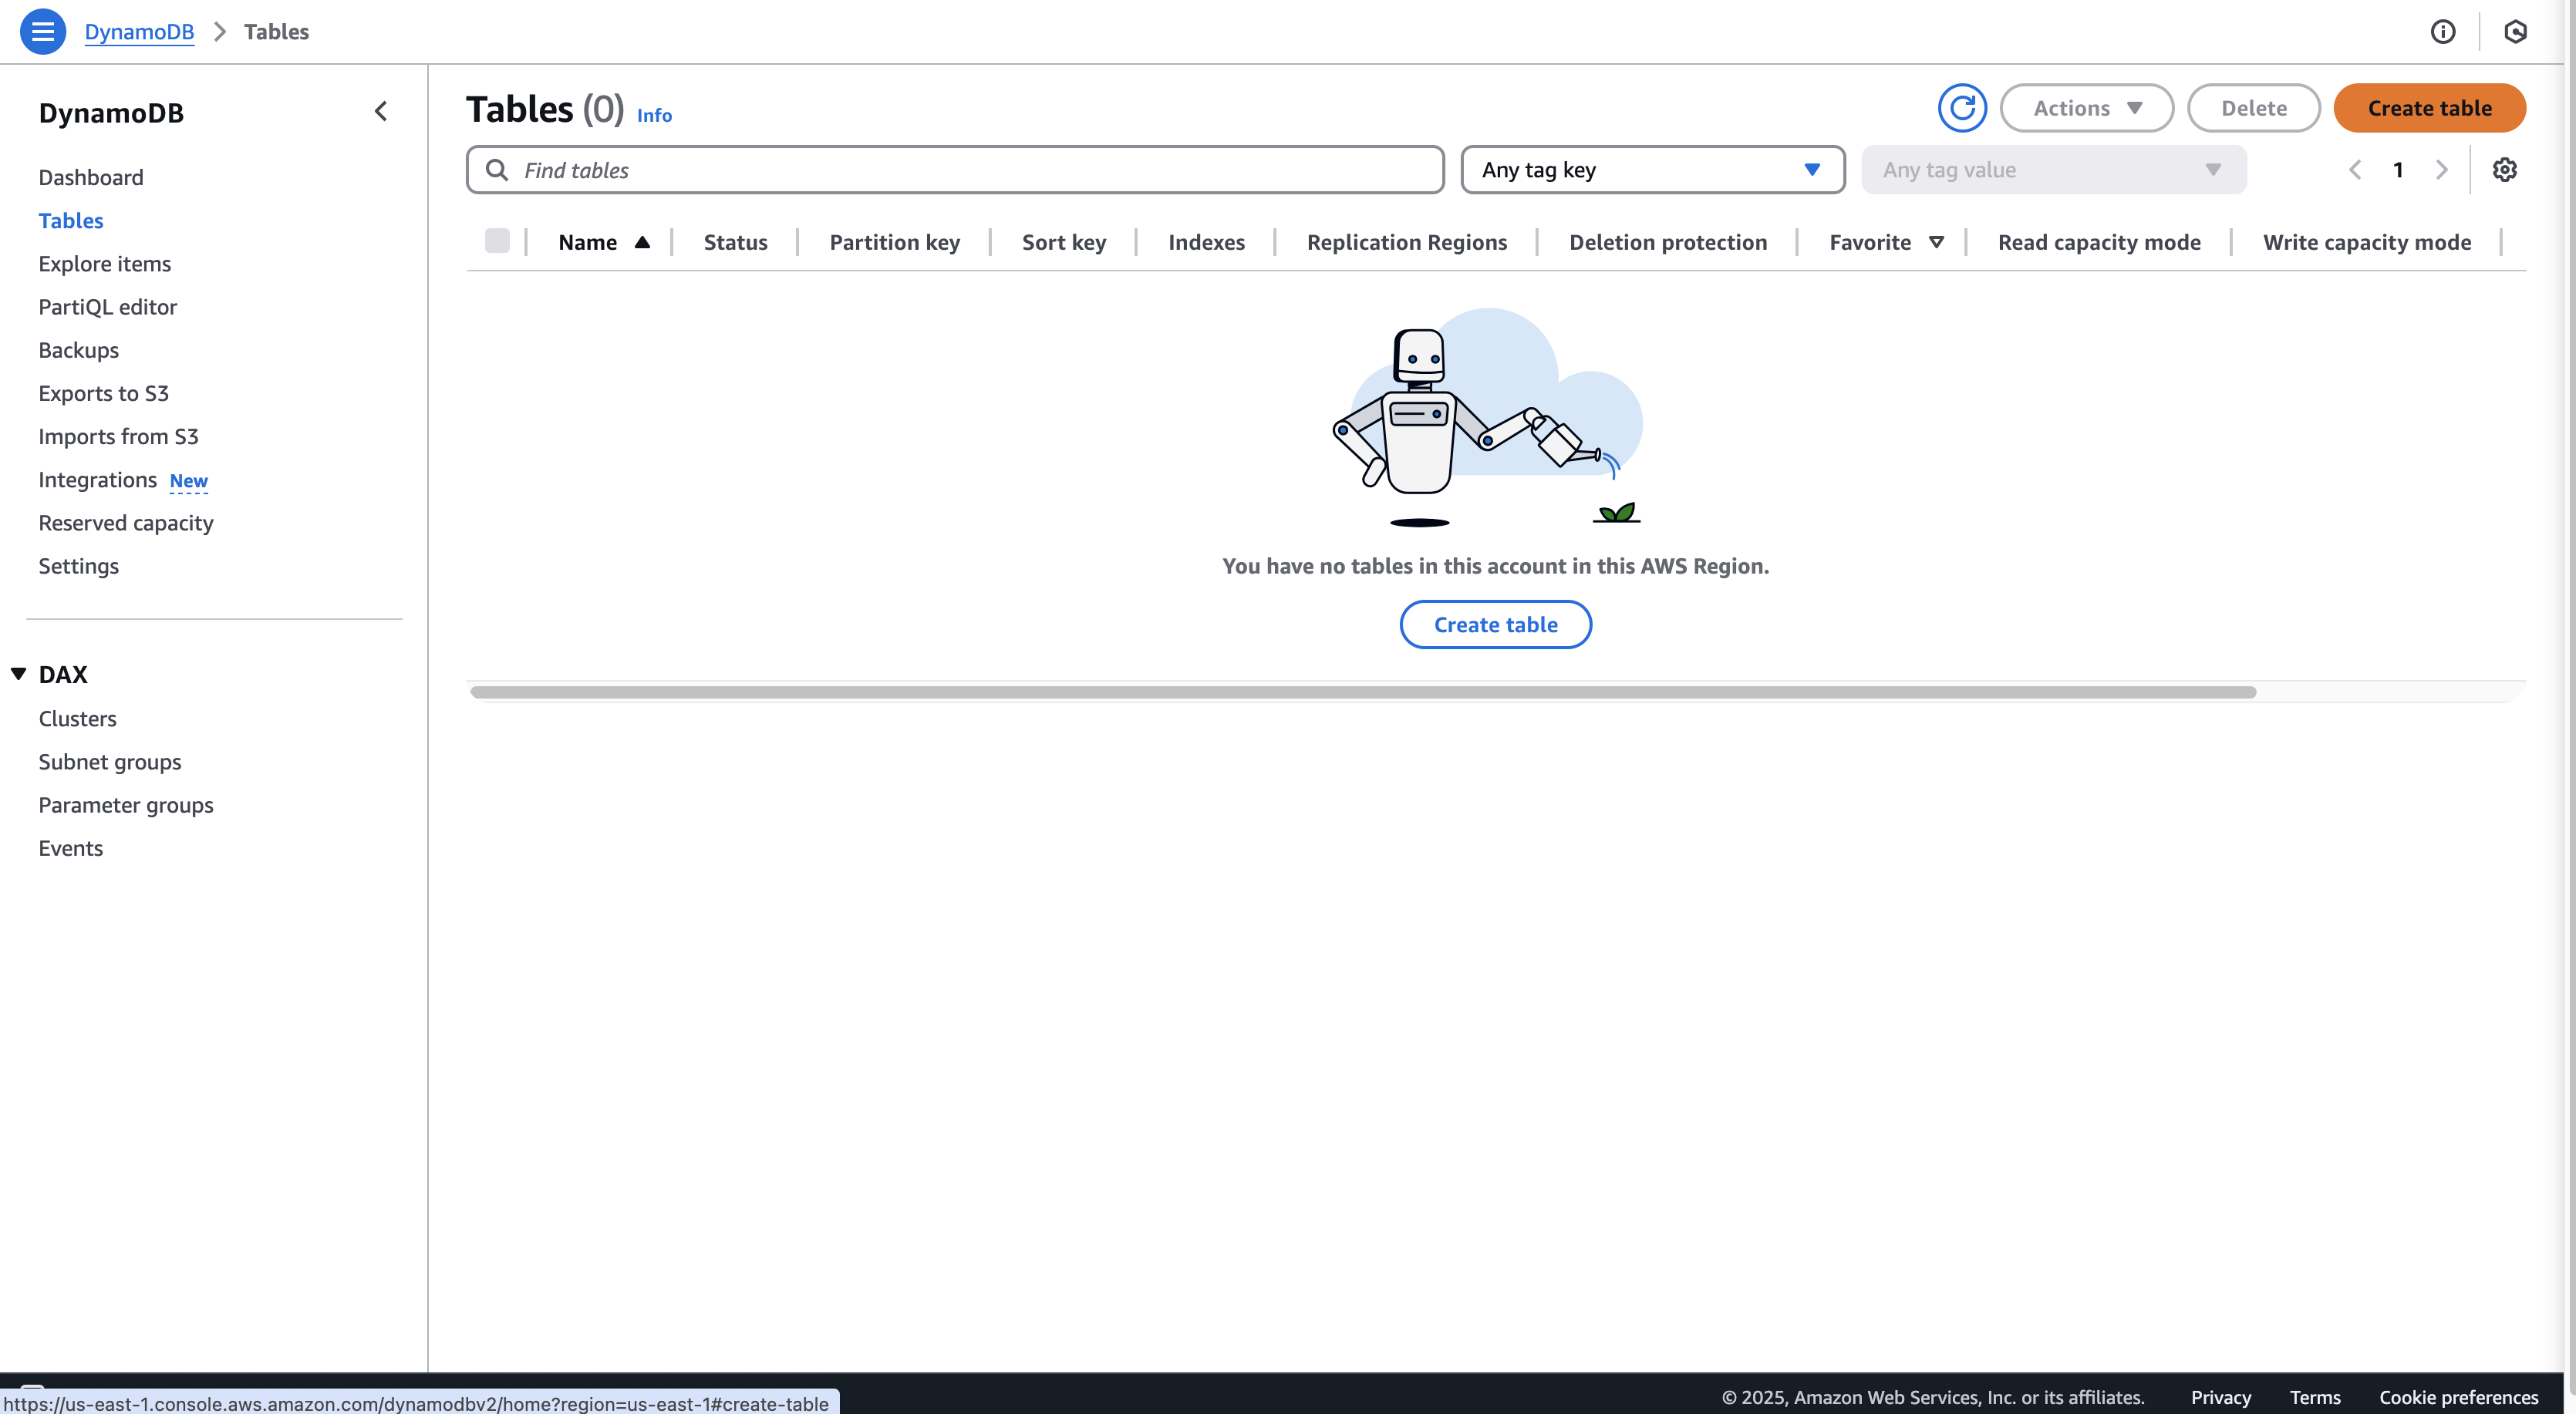Click the Indexes column header
Viewport: 2576px width, 1414px height.
pyautogui.click(x=1207, y=242)
